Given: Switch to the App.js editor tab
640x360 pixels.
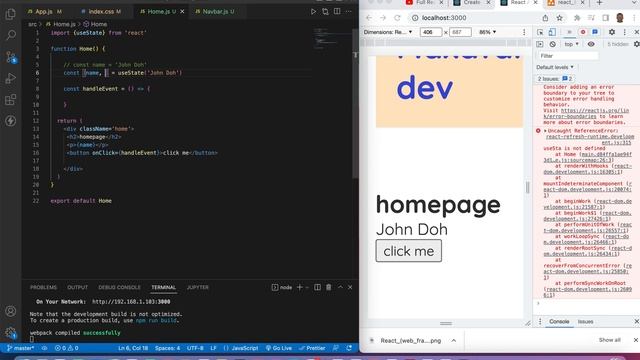Looking at the screenshot, I should point(44,11).
